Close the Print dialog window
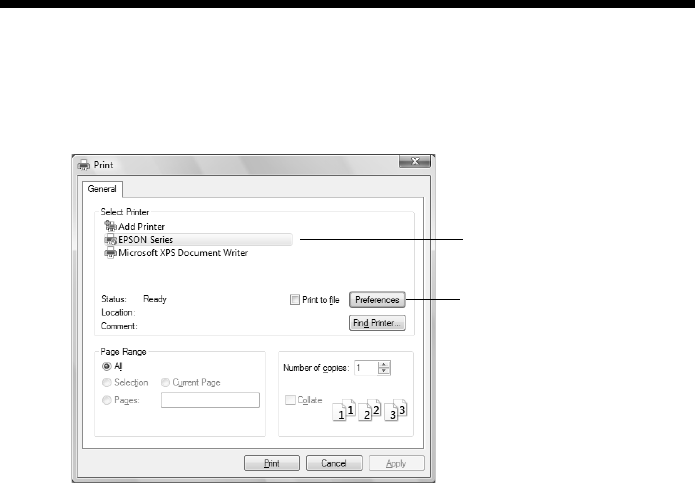Image resolution: width=695 pixels, height=483 pixels. point(415,161)
